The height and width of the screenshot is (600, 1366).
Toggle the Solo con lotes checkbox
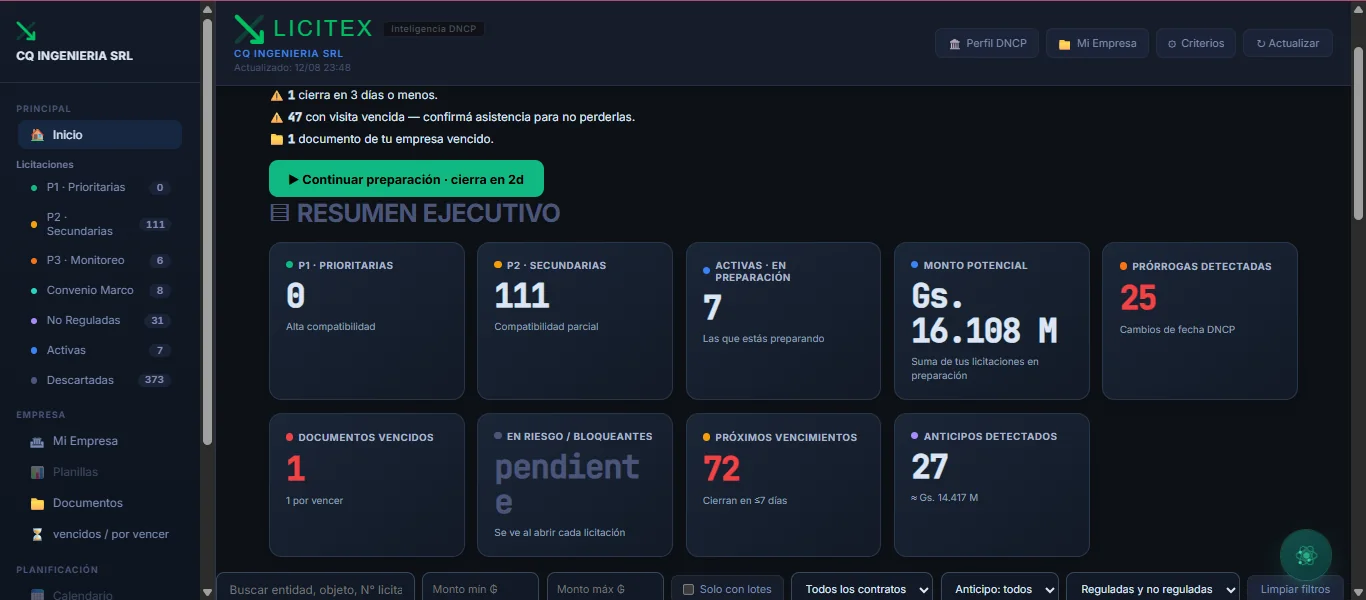688,589
